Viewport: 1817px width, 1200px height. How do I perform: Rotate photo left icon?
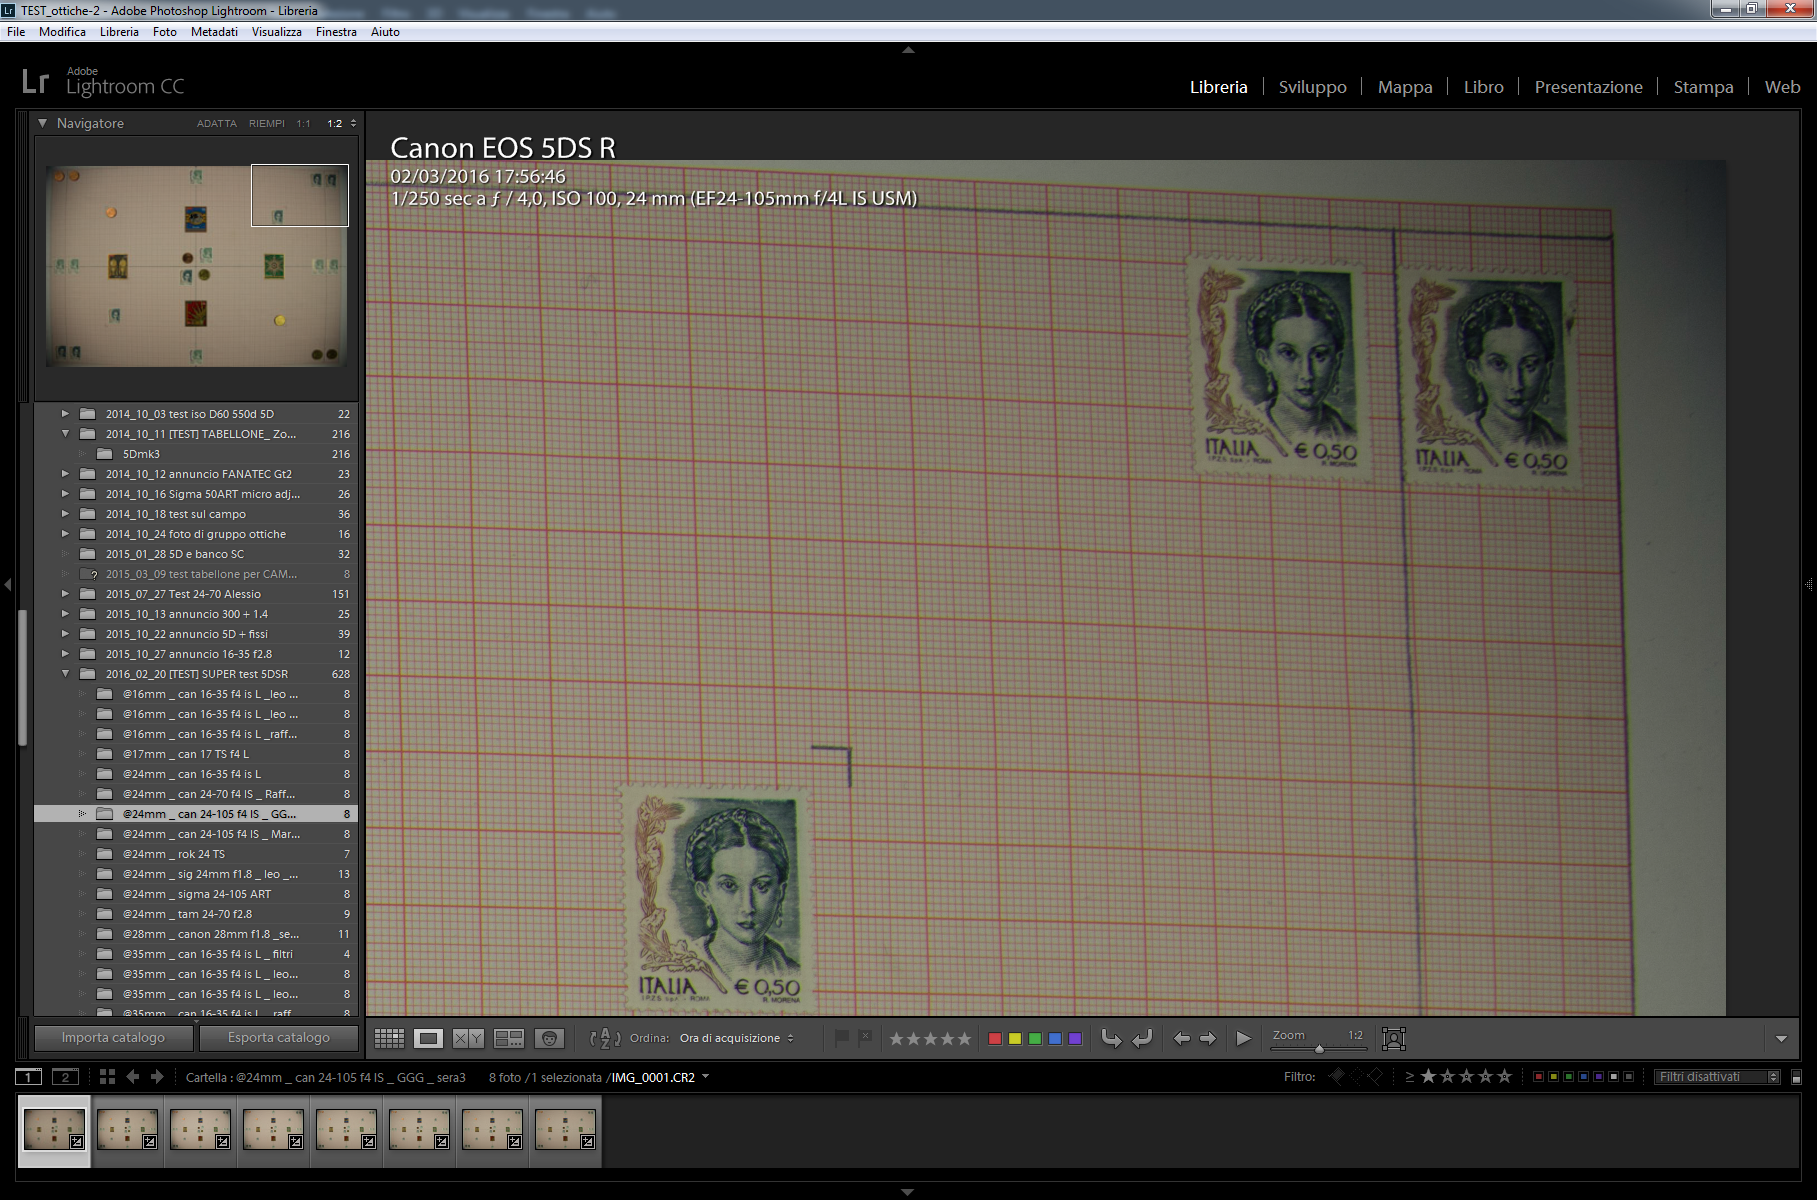[1111, 1038]
